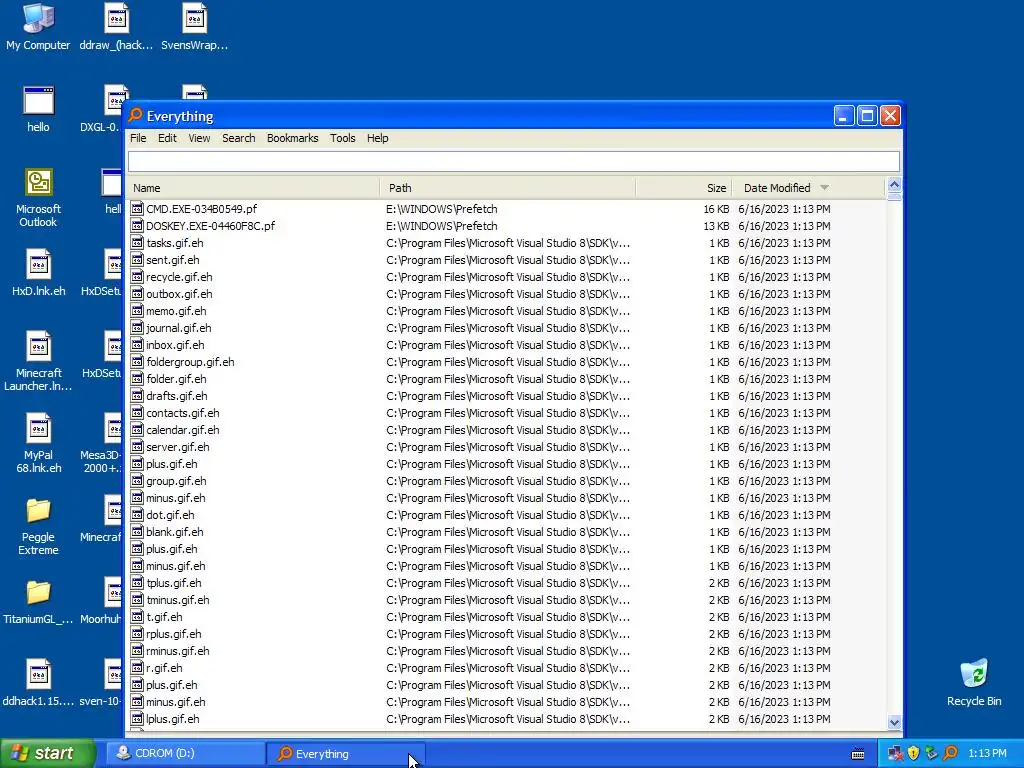Click the yellow security shield tray icon

tap(914, 753)
